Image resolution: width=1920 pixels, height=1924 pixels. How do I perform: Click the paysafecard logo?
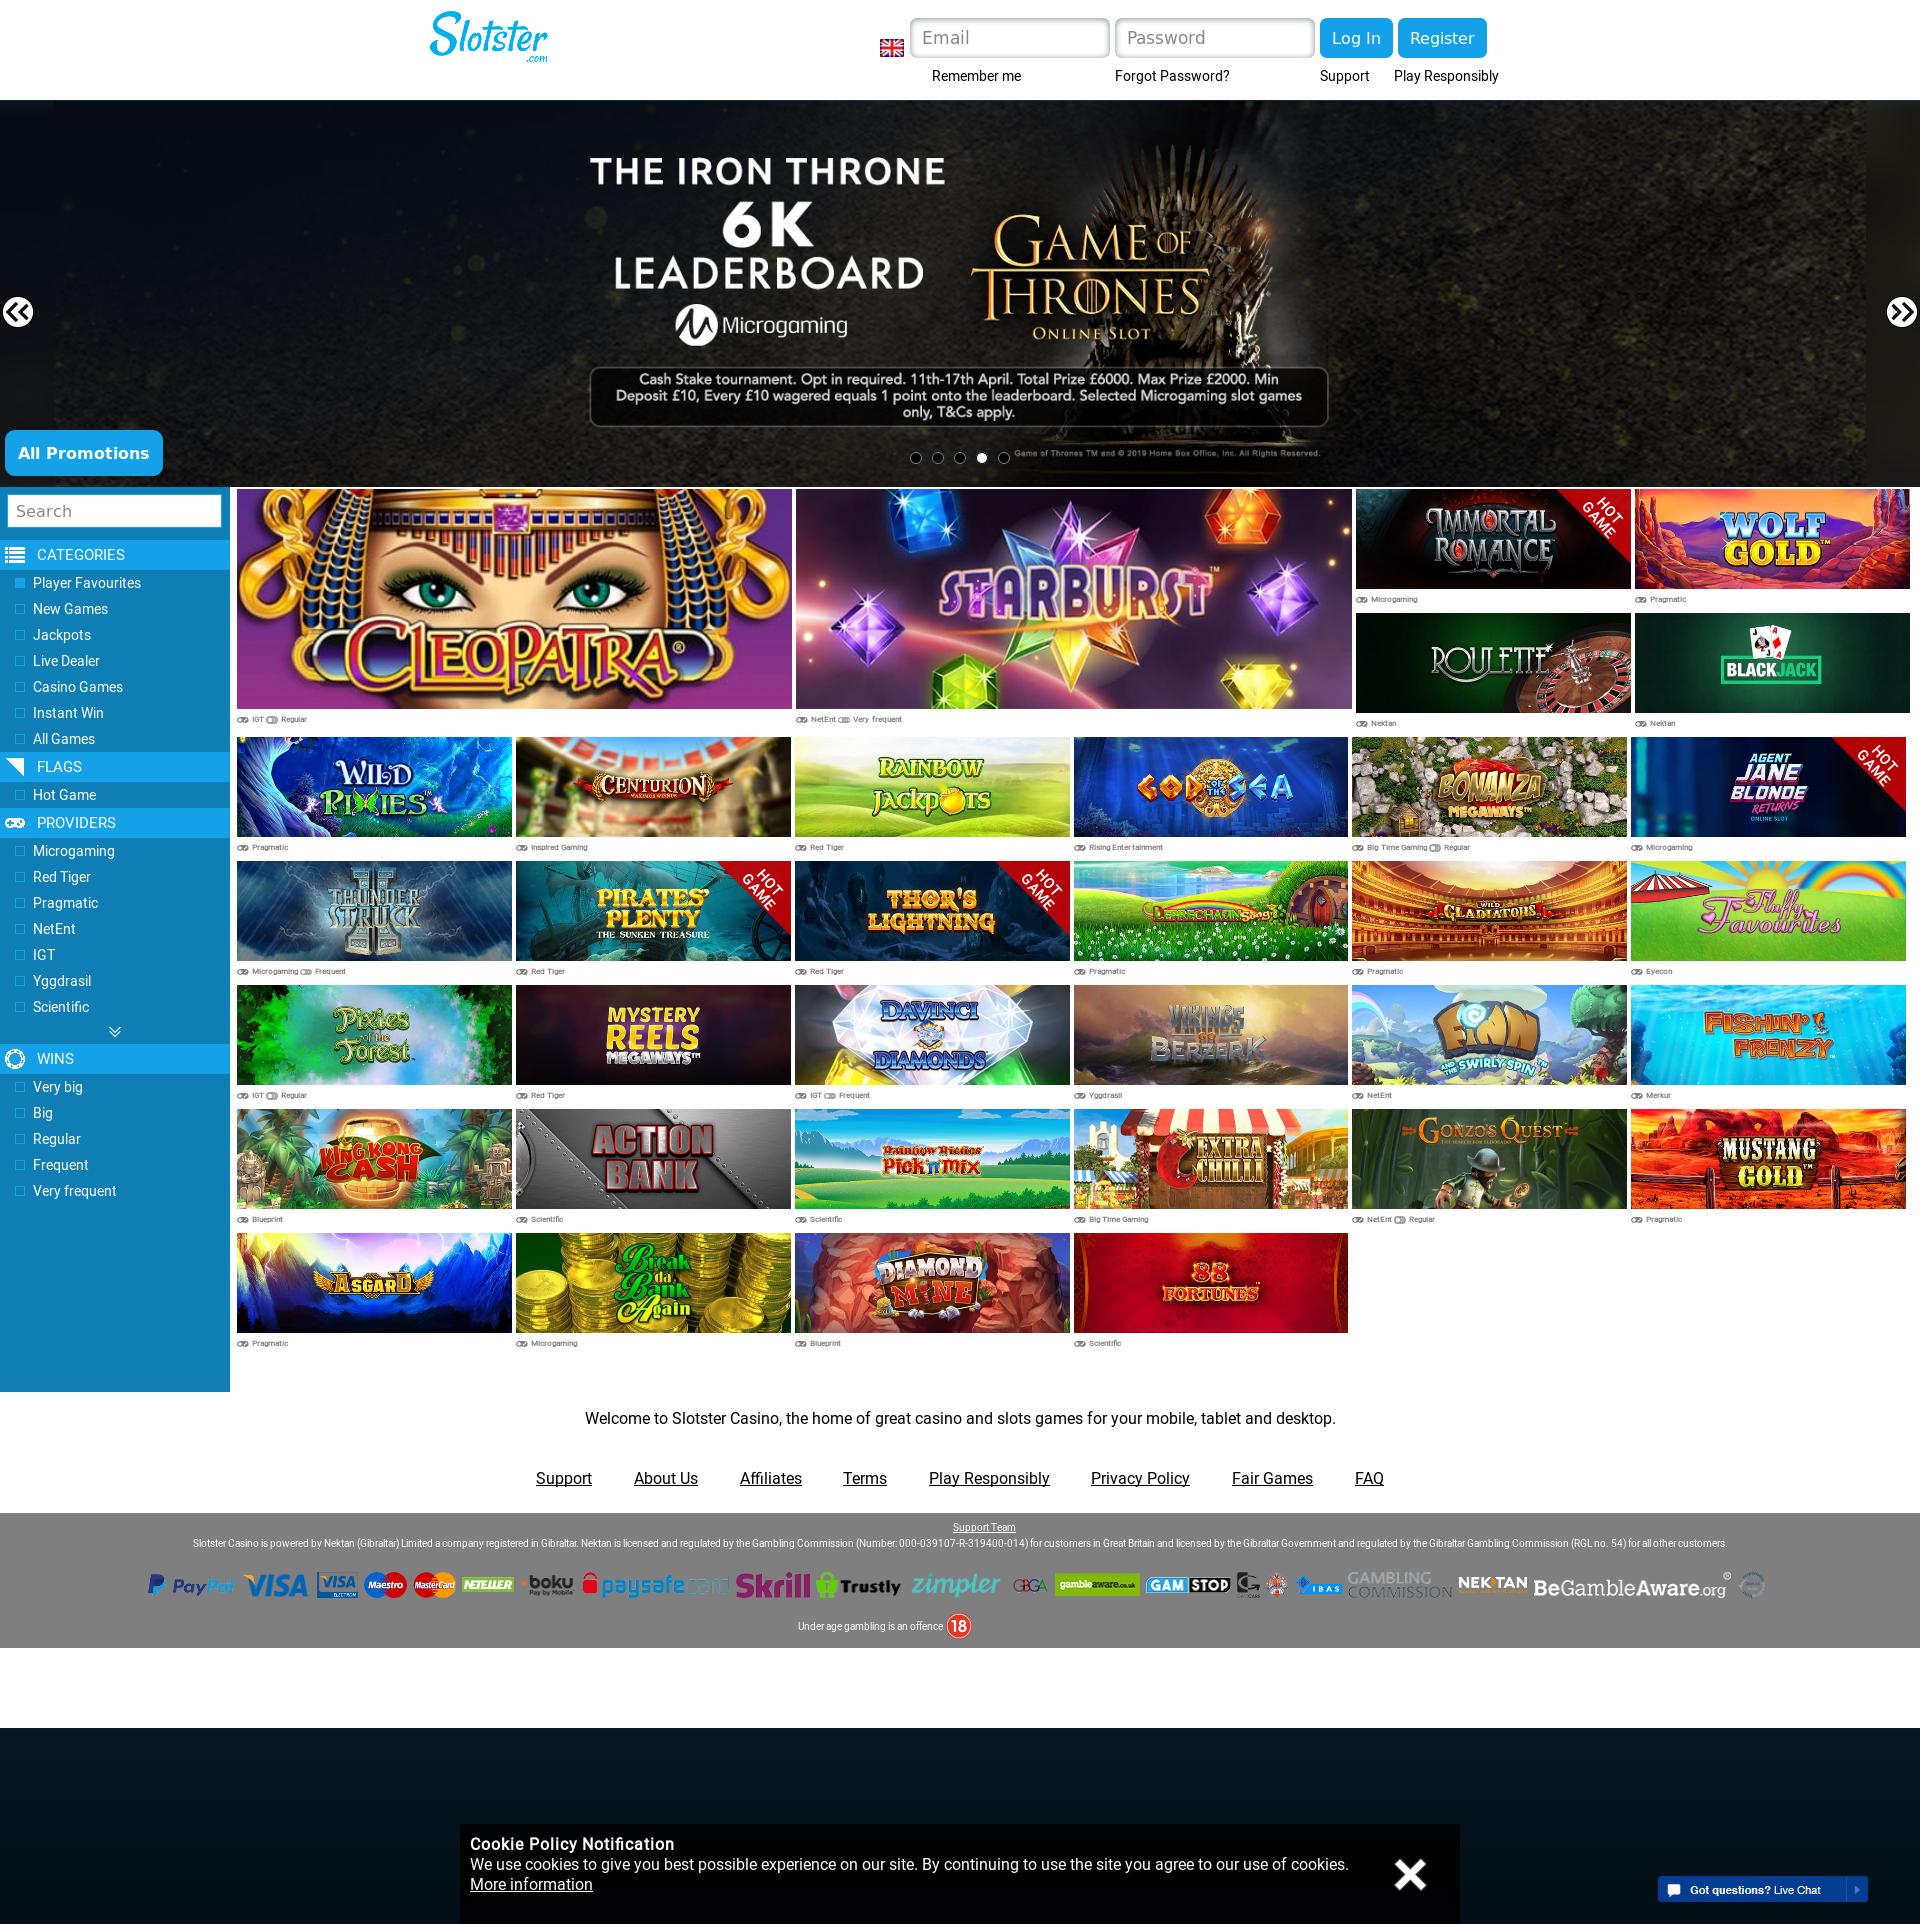pyautogui.click(x=656, y=1585)
